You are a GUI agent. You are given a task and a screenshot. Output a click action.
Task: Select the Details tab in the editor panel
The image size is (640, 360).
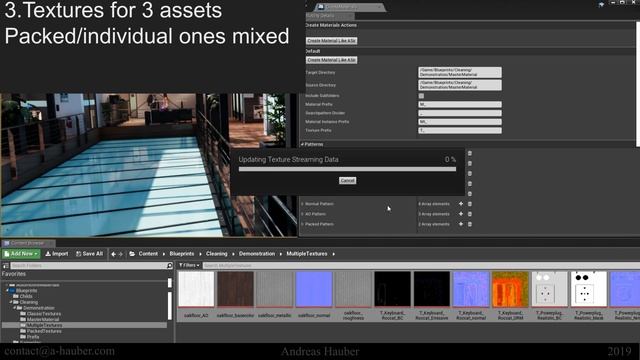(x=330, y=16)
